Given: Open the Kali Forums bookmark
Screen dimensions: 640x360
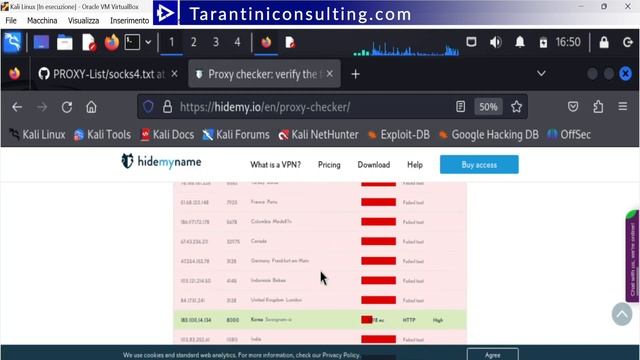Looking at the screenshot, I should [x=236, y=135].
